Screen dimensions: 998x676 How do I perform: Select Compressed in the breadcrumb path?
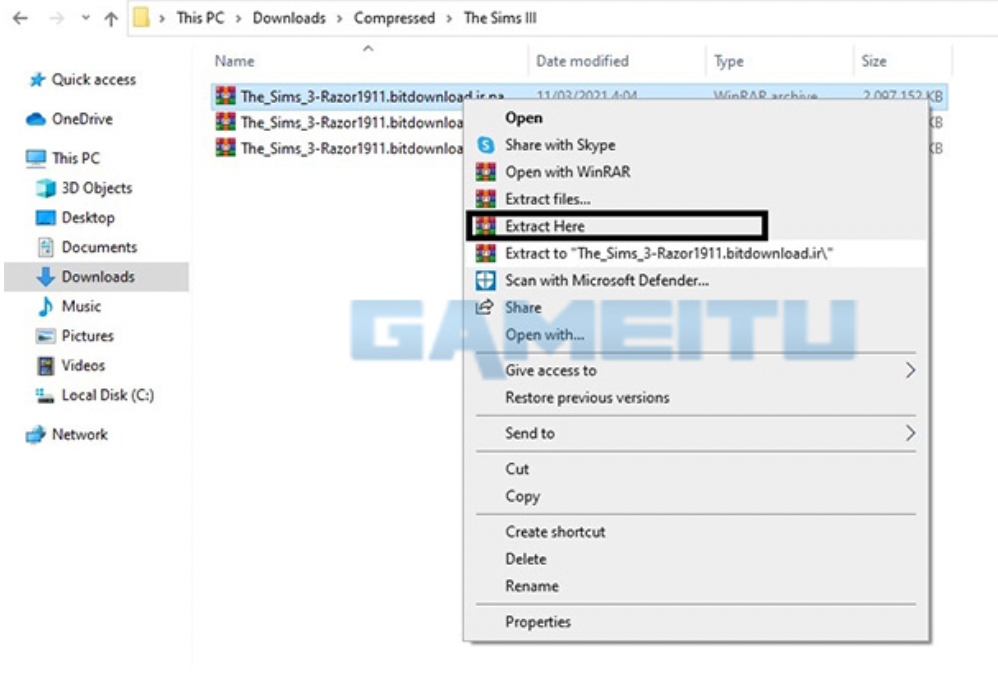394,18
